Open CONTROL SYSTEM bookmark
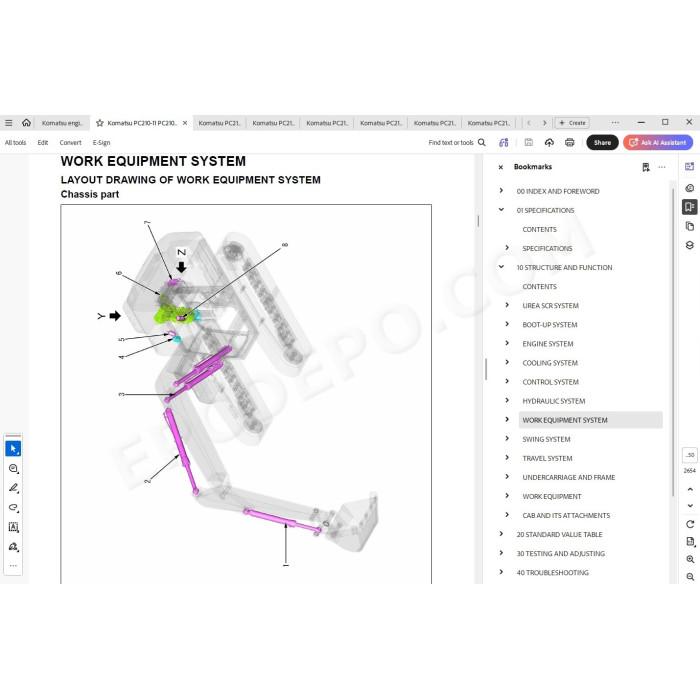 click(x=550, y=382)
